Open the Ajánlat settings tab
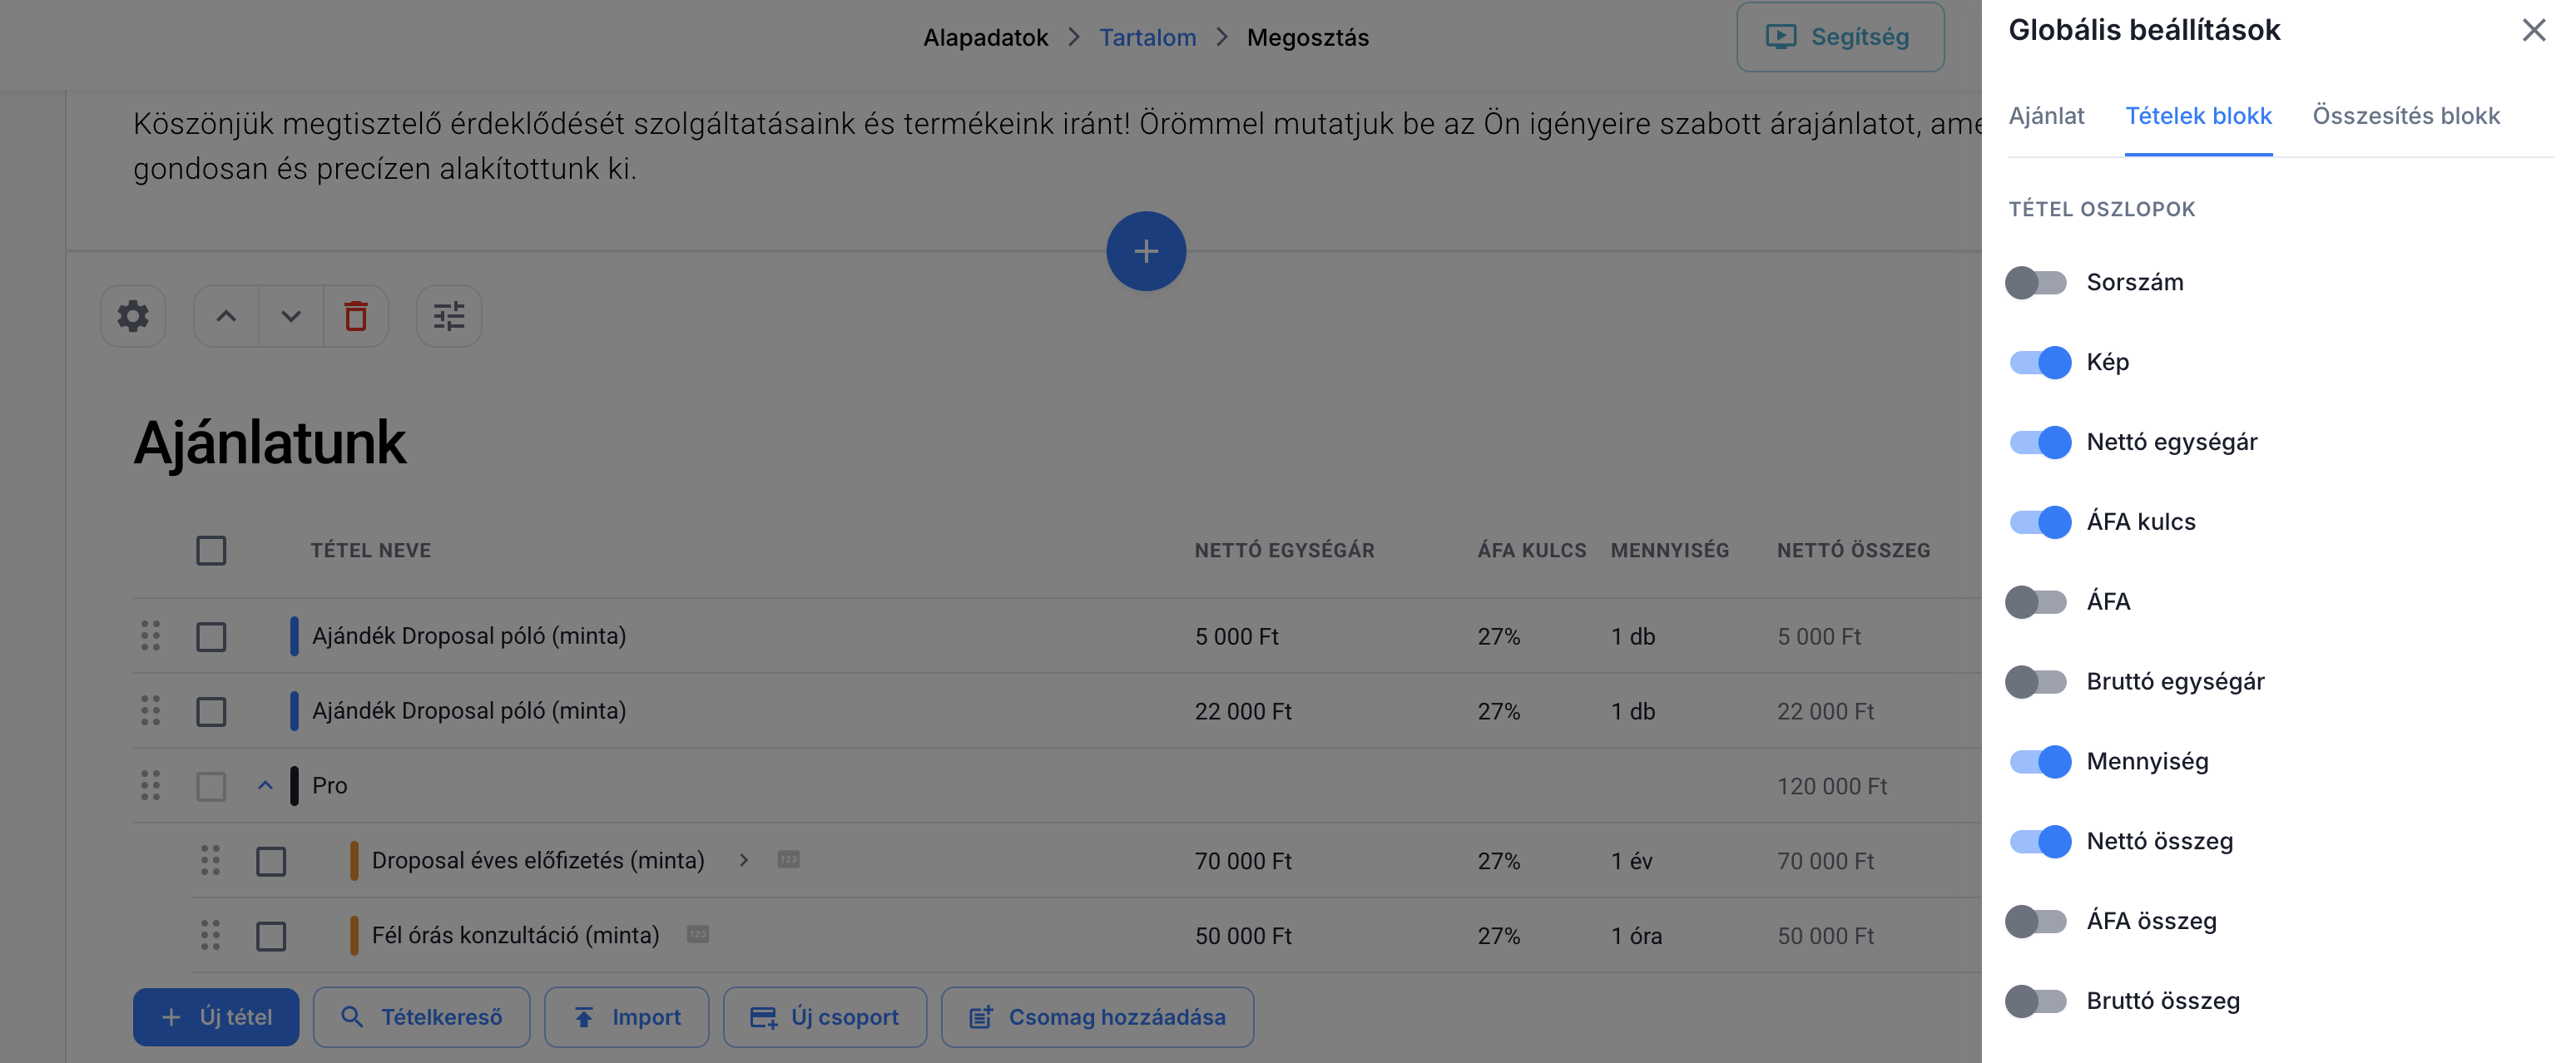 click(2046, 116)
